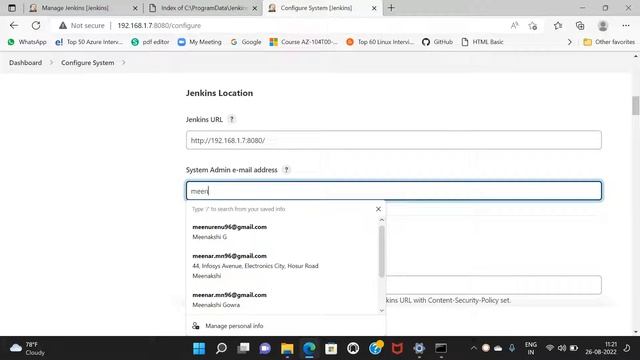640x360 pixels.
Task: Open a new browser tab
Action: 391,8
